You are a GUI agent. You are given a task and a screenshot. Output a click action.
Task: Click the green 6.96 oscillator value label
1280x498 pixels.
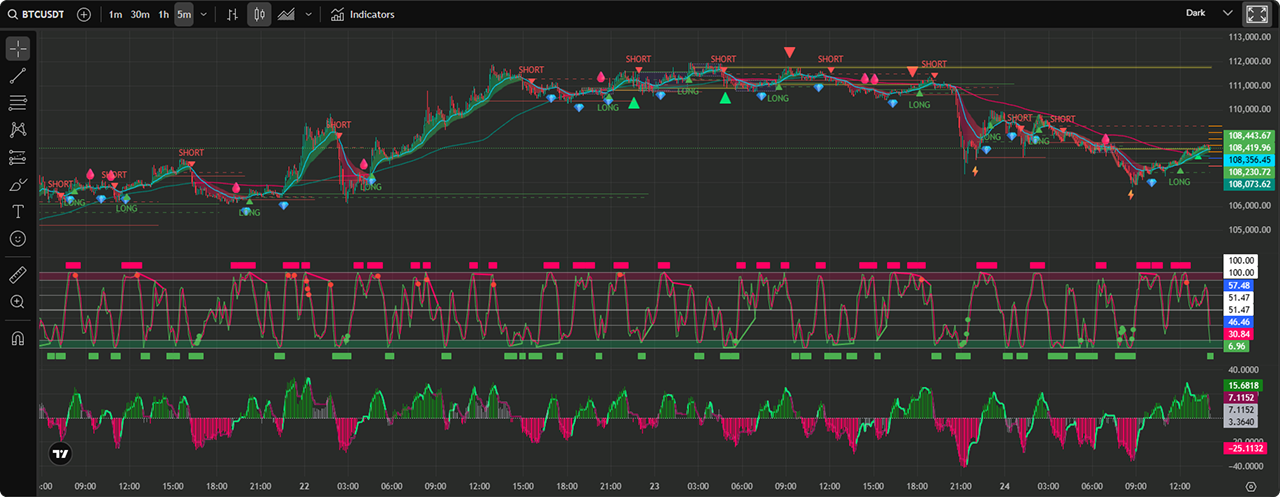[1236, 346]
